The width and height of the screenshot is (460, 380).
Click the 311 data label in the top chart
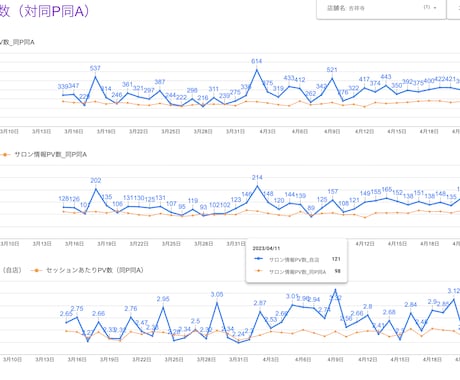coord(213,89)
